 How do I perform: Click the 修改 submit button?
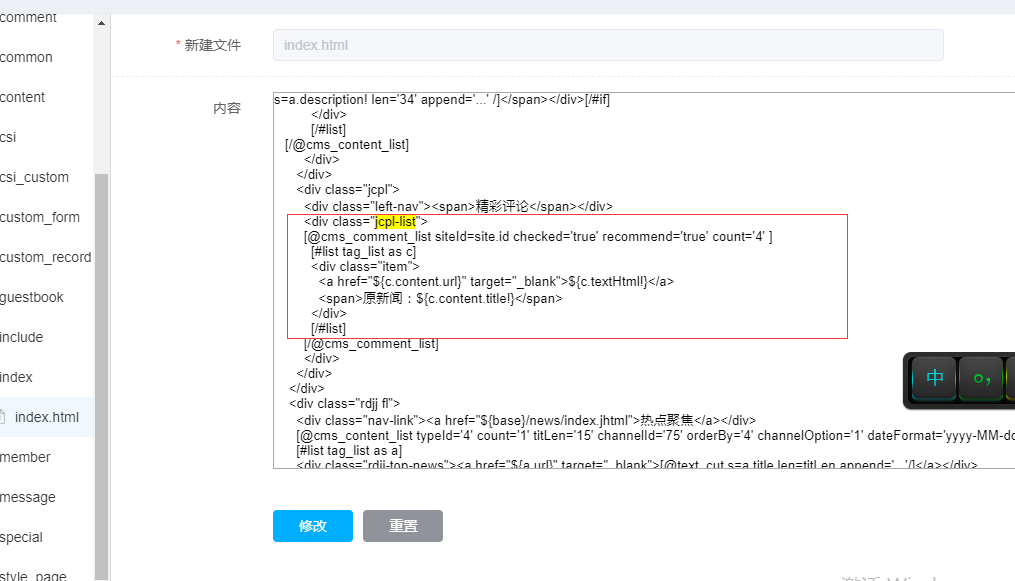pyautogui.click(x=313, y=526)
